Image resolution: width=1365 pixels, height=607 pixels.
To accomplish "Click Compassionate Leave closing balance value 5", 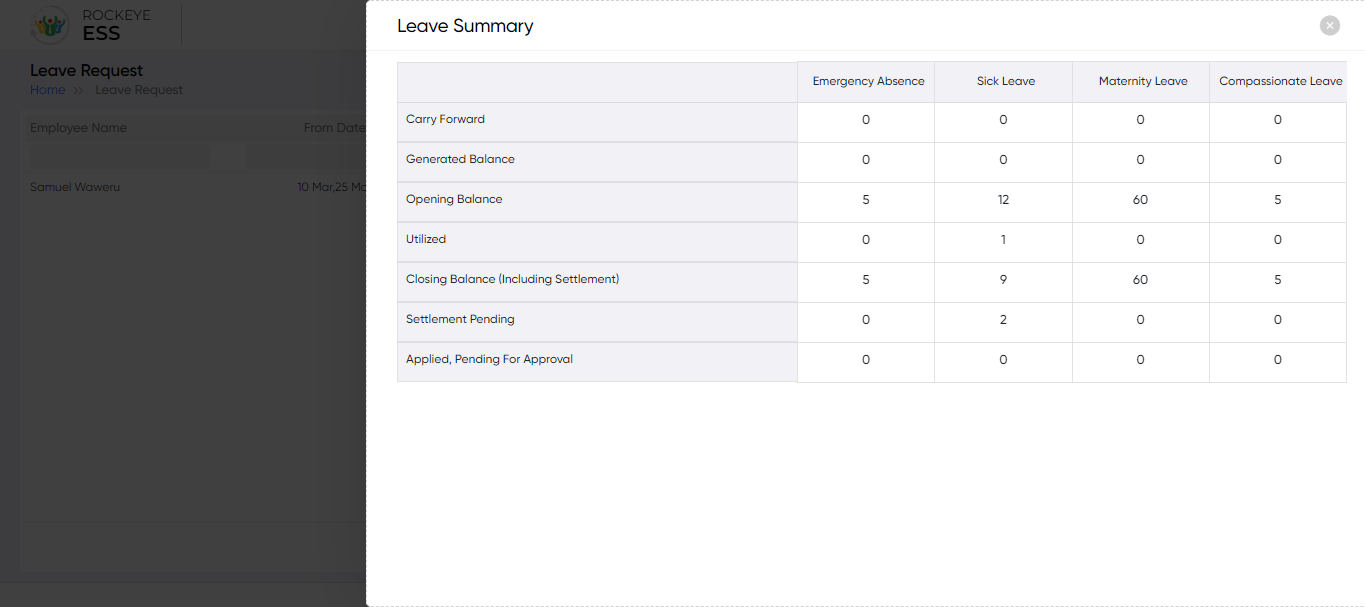I will [1278, 280].
